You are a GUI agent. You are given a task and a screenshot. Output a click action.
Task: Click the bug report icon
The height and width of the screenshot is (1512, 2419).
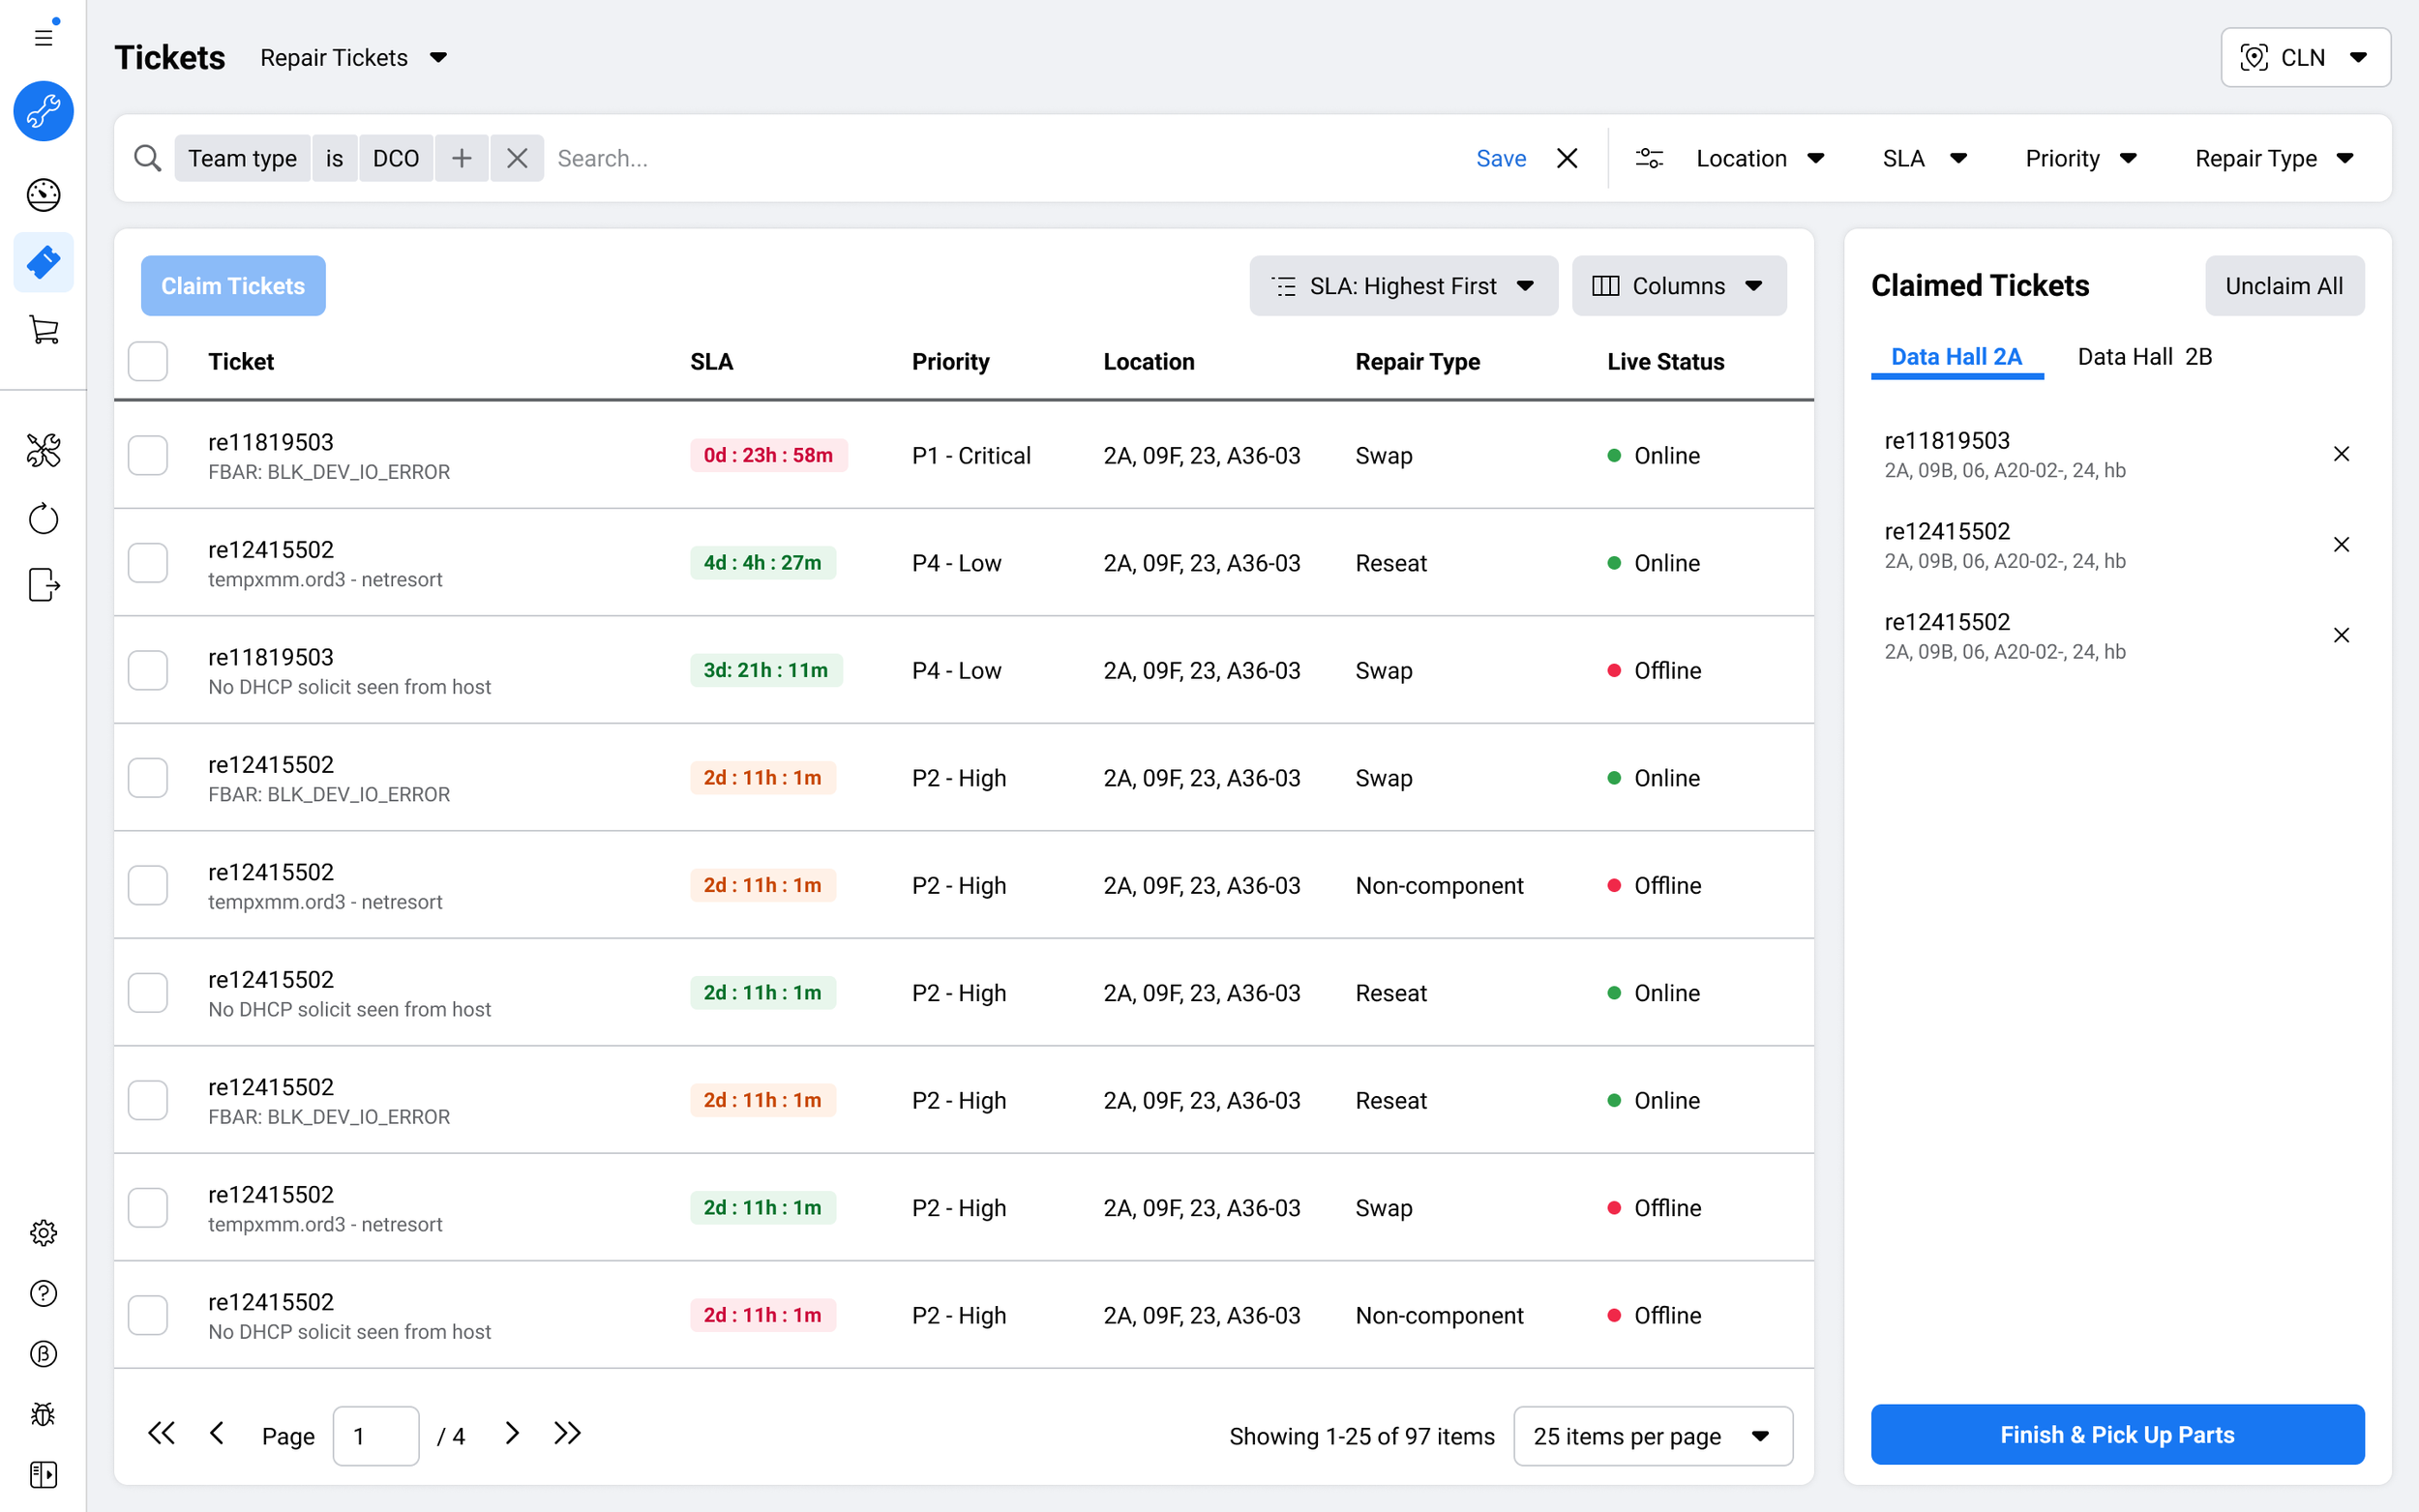43,1413
